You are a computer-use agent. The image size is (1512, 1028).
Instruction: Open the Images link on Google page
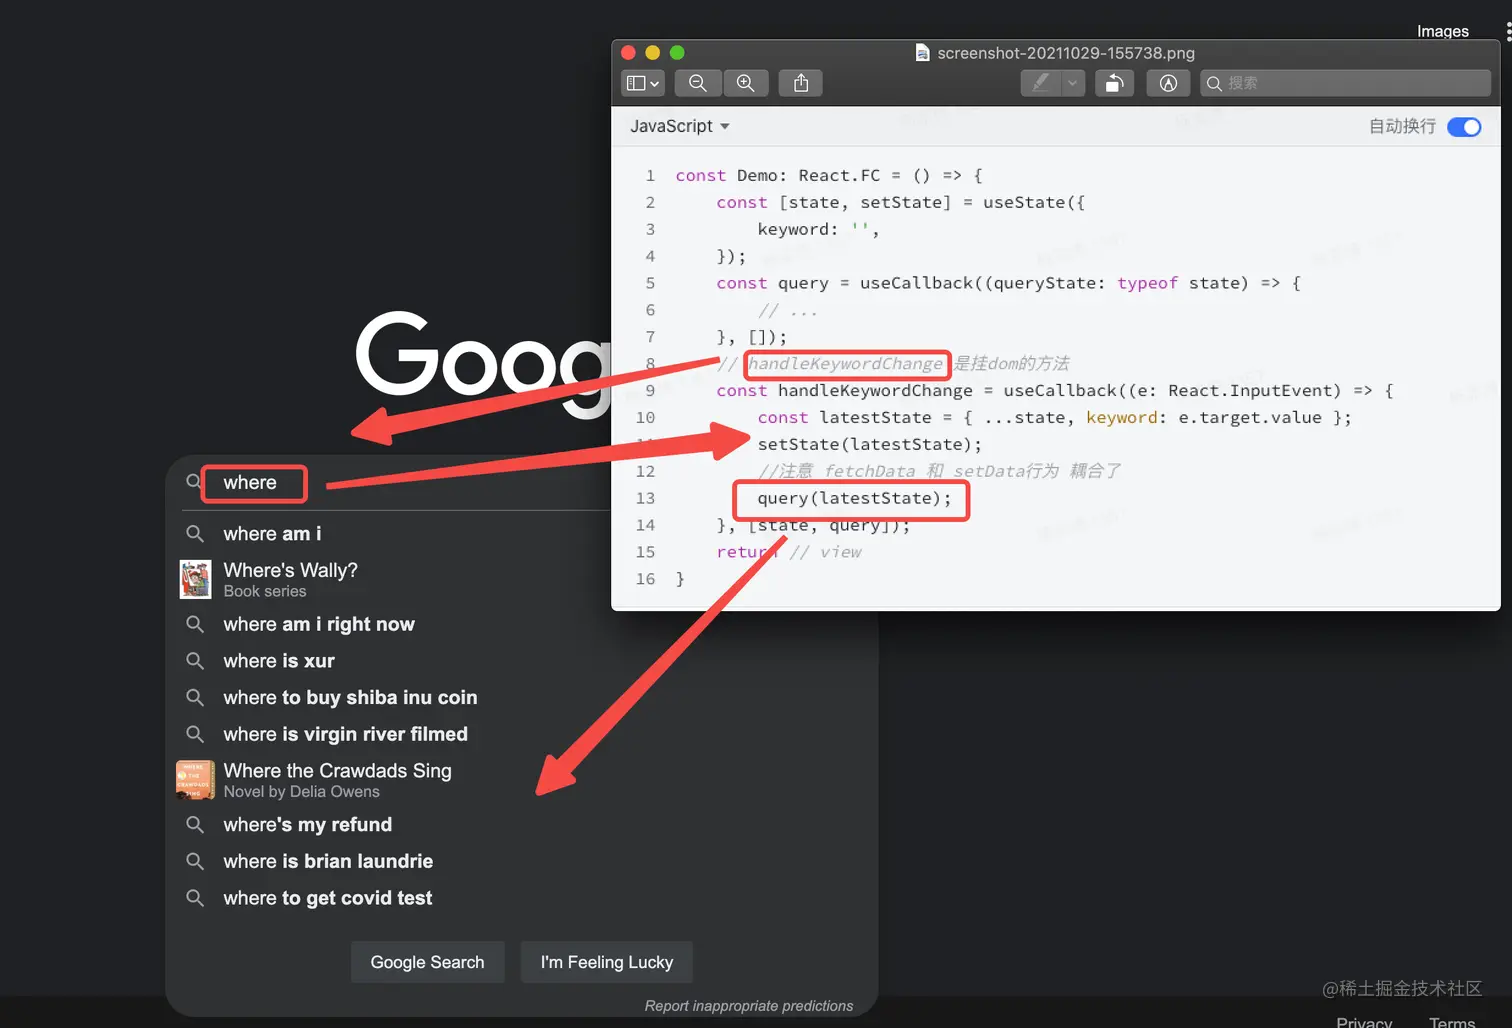1443,31
